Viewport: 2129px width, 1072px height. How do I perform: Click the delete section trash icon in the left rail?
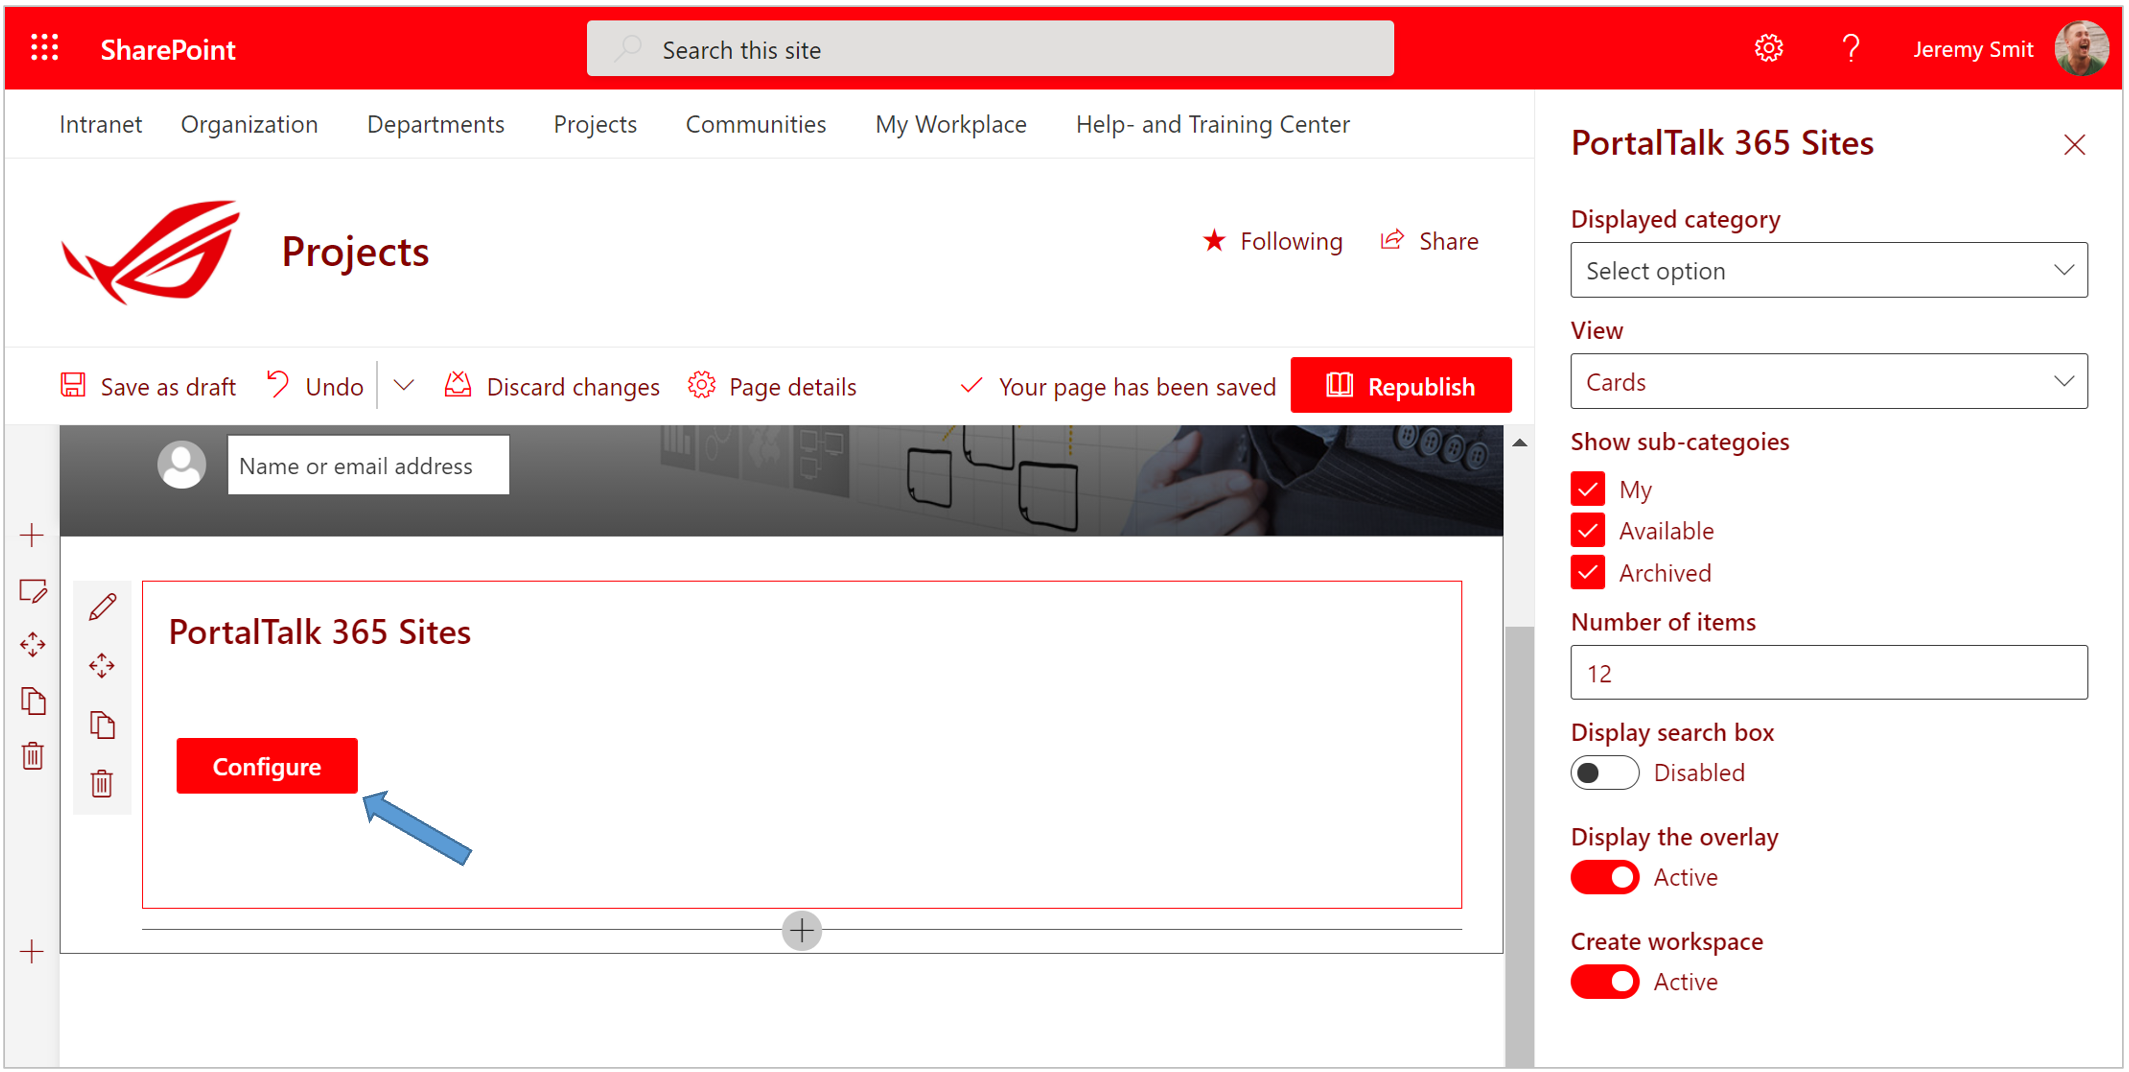pyautogui.click(x=33, y=755)
